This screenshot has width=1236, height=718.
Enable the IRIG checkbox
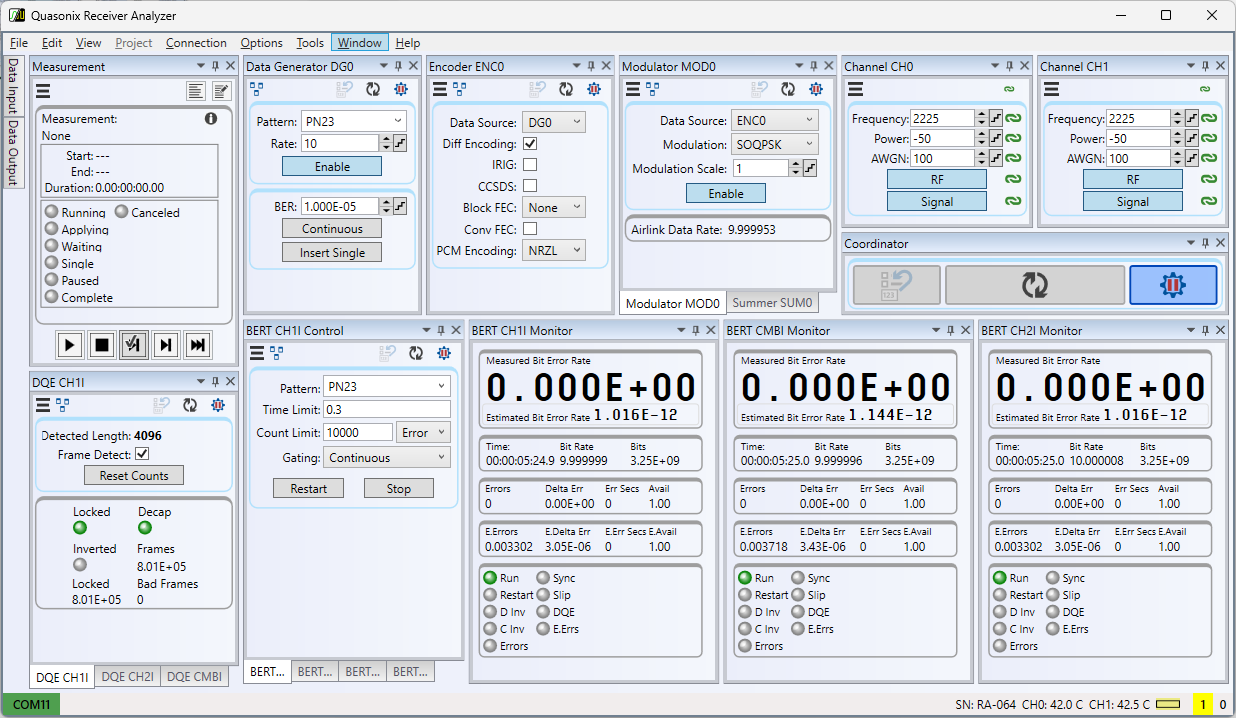click(x=530, y=165)
